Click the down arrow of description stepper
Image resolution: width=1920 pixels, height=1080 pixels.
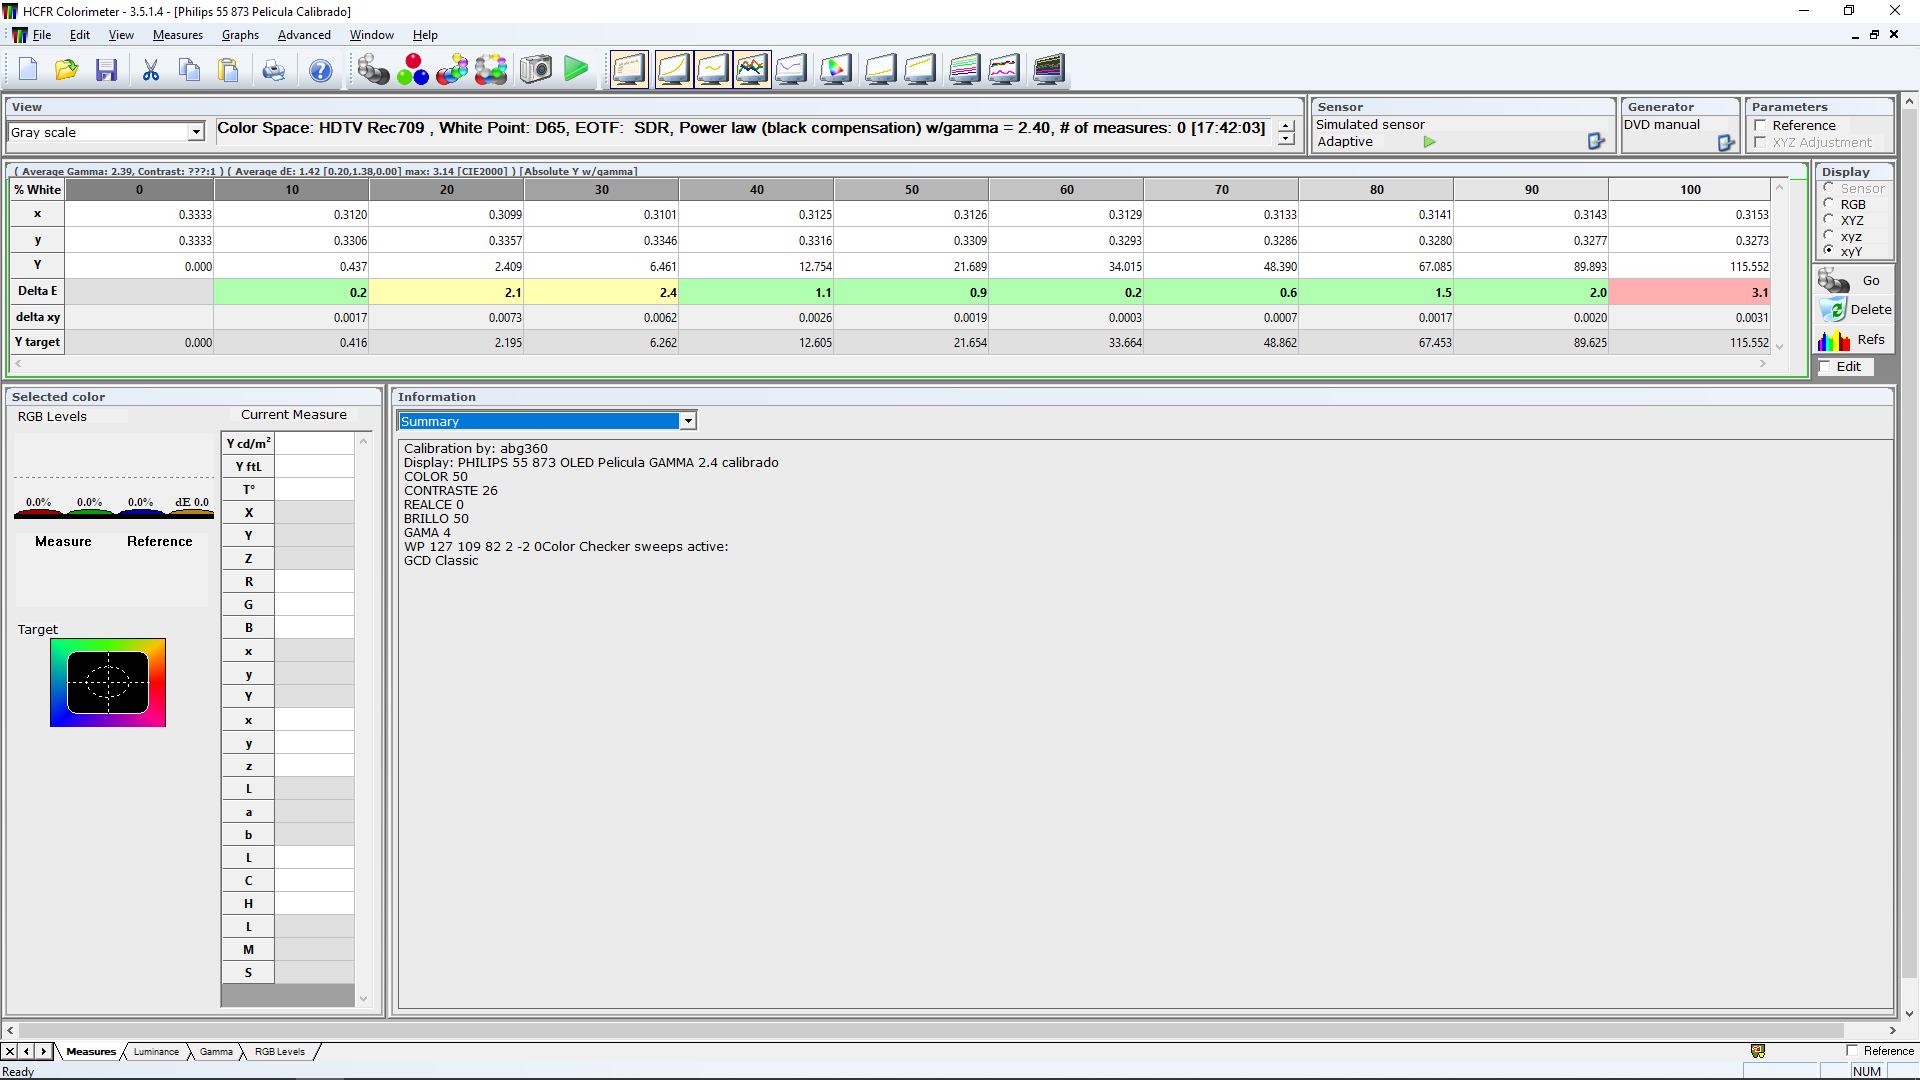(1286, 139)
